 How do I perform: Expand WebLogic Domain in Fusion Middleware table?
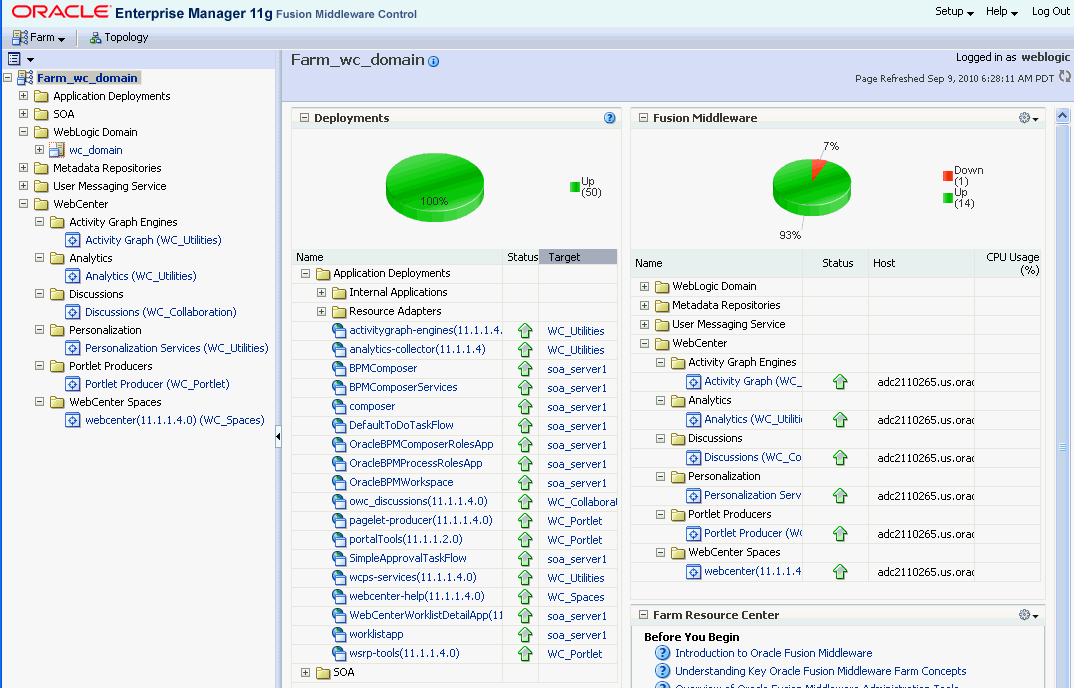(645, 286)
